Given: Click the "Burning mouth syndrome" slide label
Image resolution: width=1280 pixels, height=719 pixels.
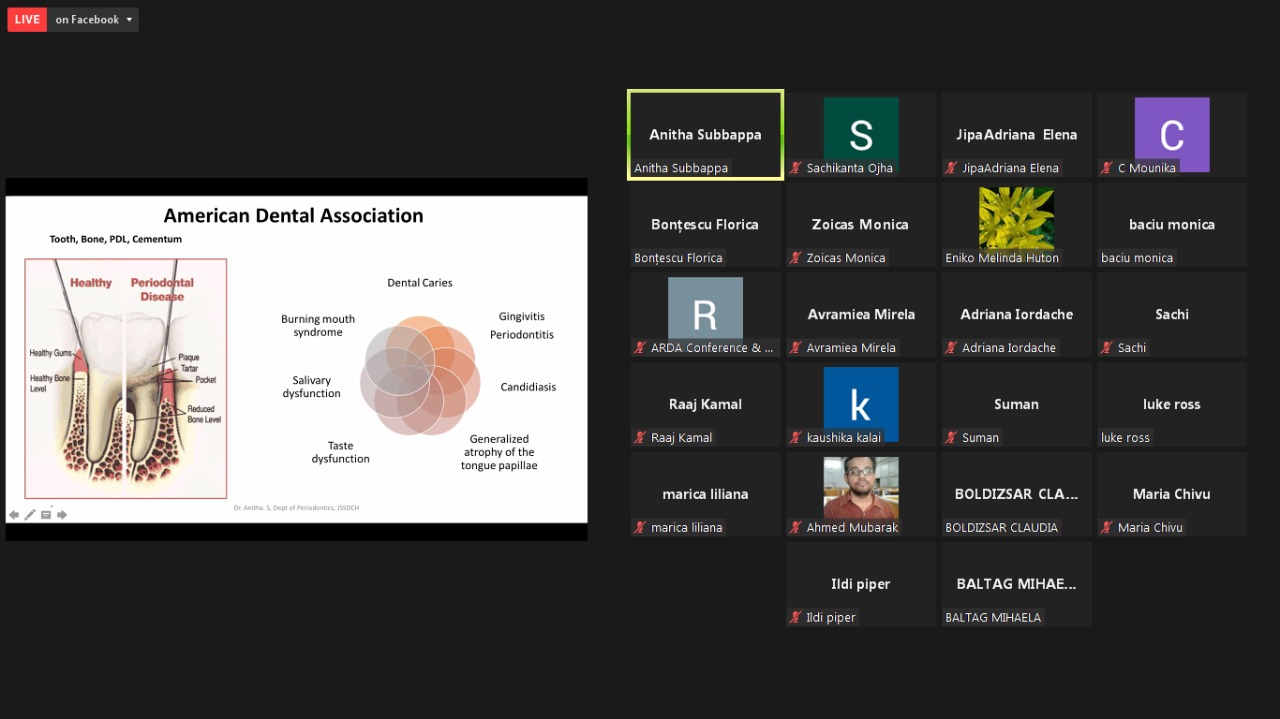Looking at the screenshot, I should coord(318,326).
